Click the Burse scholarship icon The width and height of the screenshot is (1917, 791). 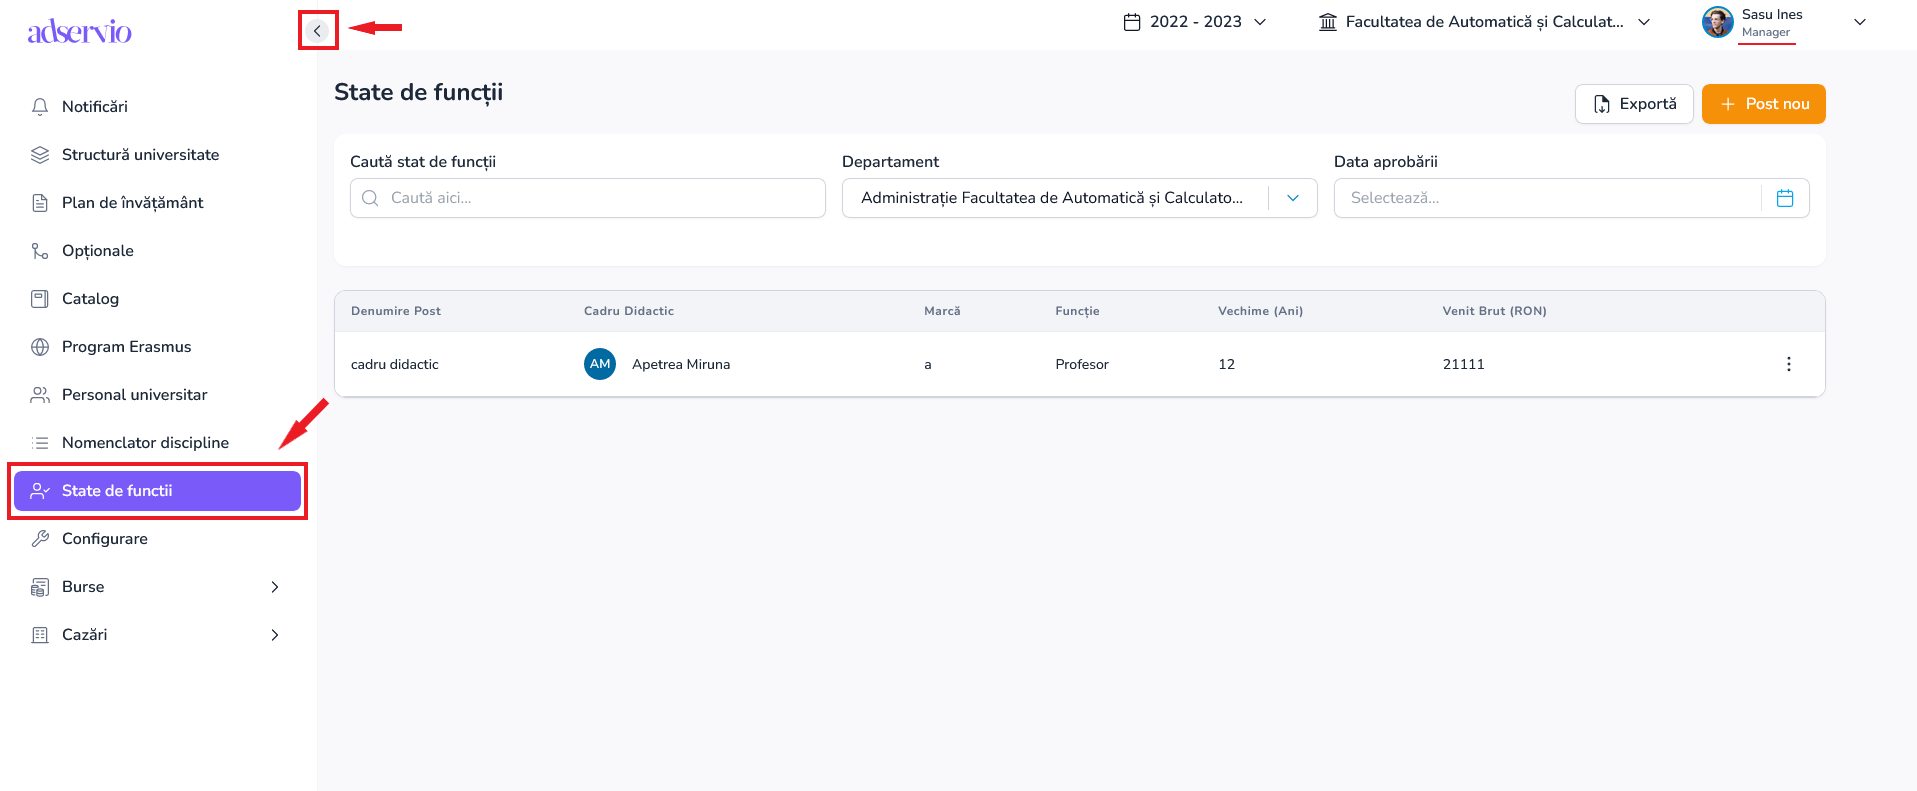tap(40, 587)
